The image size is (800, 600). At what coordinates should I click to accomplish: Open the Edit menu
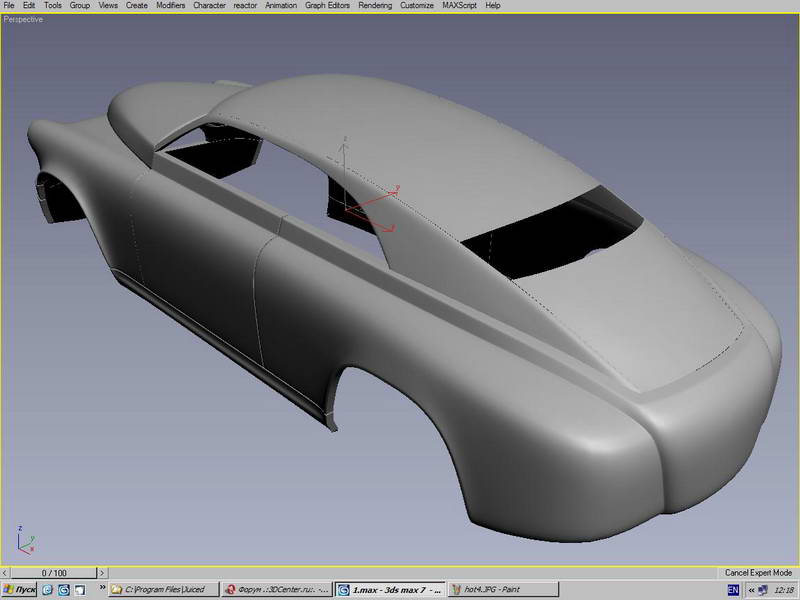(x=29, y=6)
